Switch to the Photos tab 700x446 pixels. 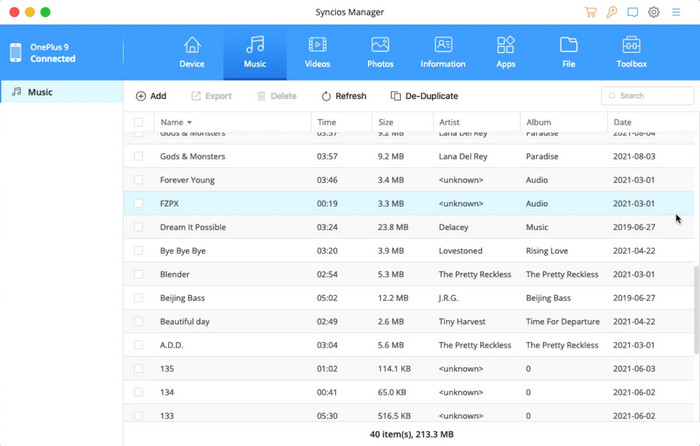(380, 52)
